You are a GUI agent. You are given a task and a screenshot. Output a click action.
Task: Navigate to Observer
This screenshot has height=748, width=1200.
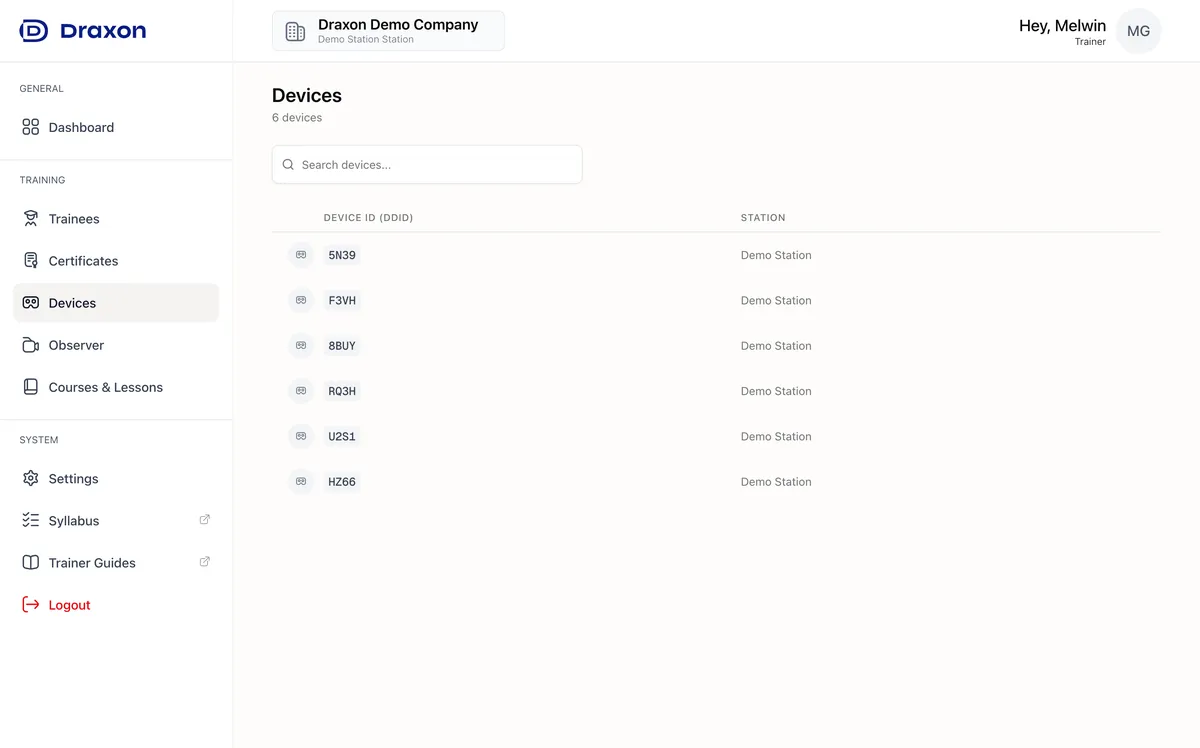tap(116, 345)
